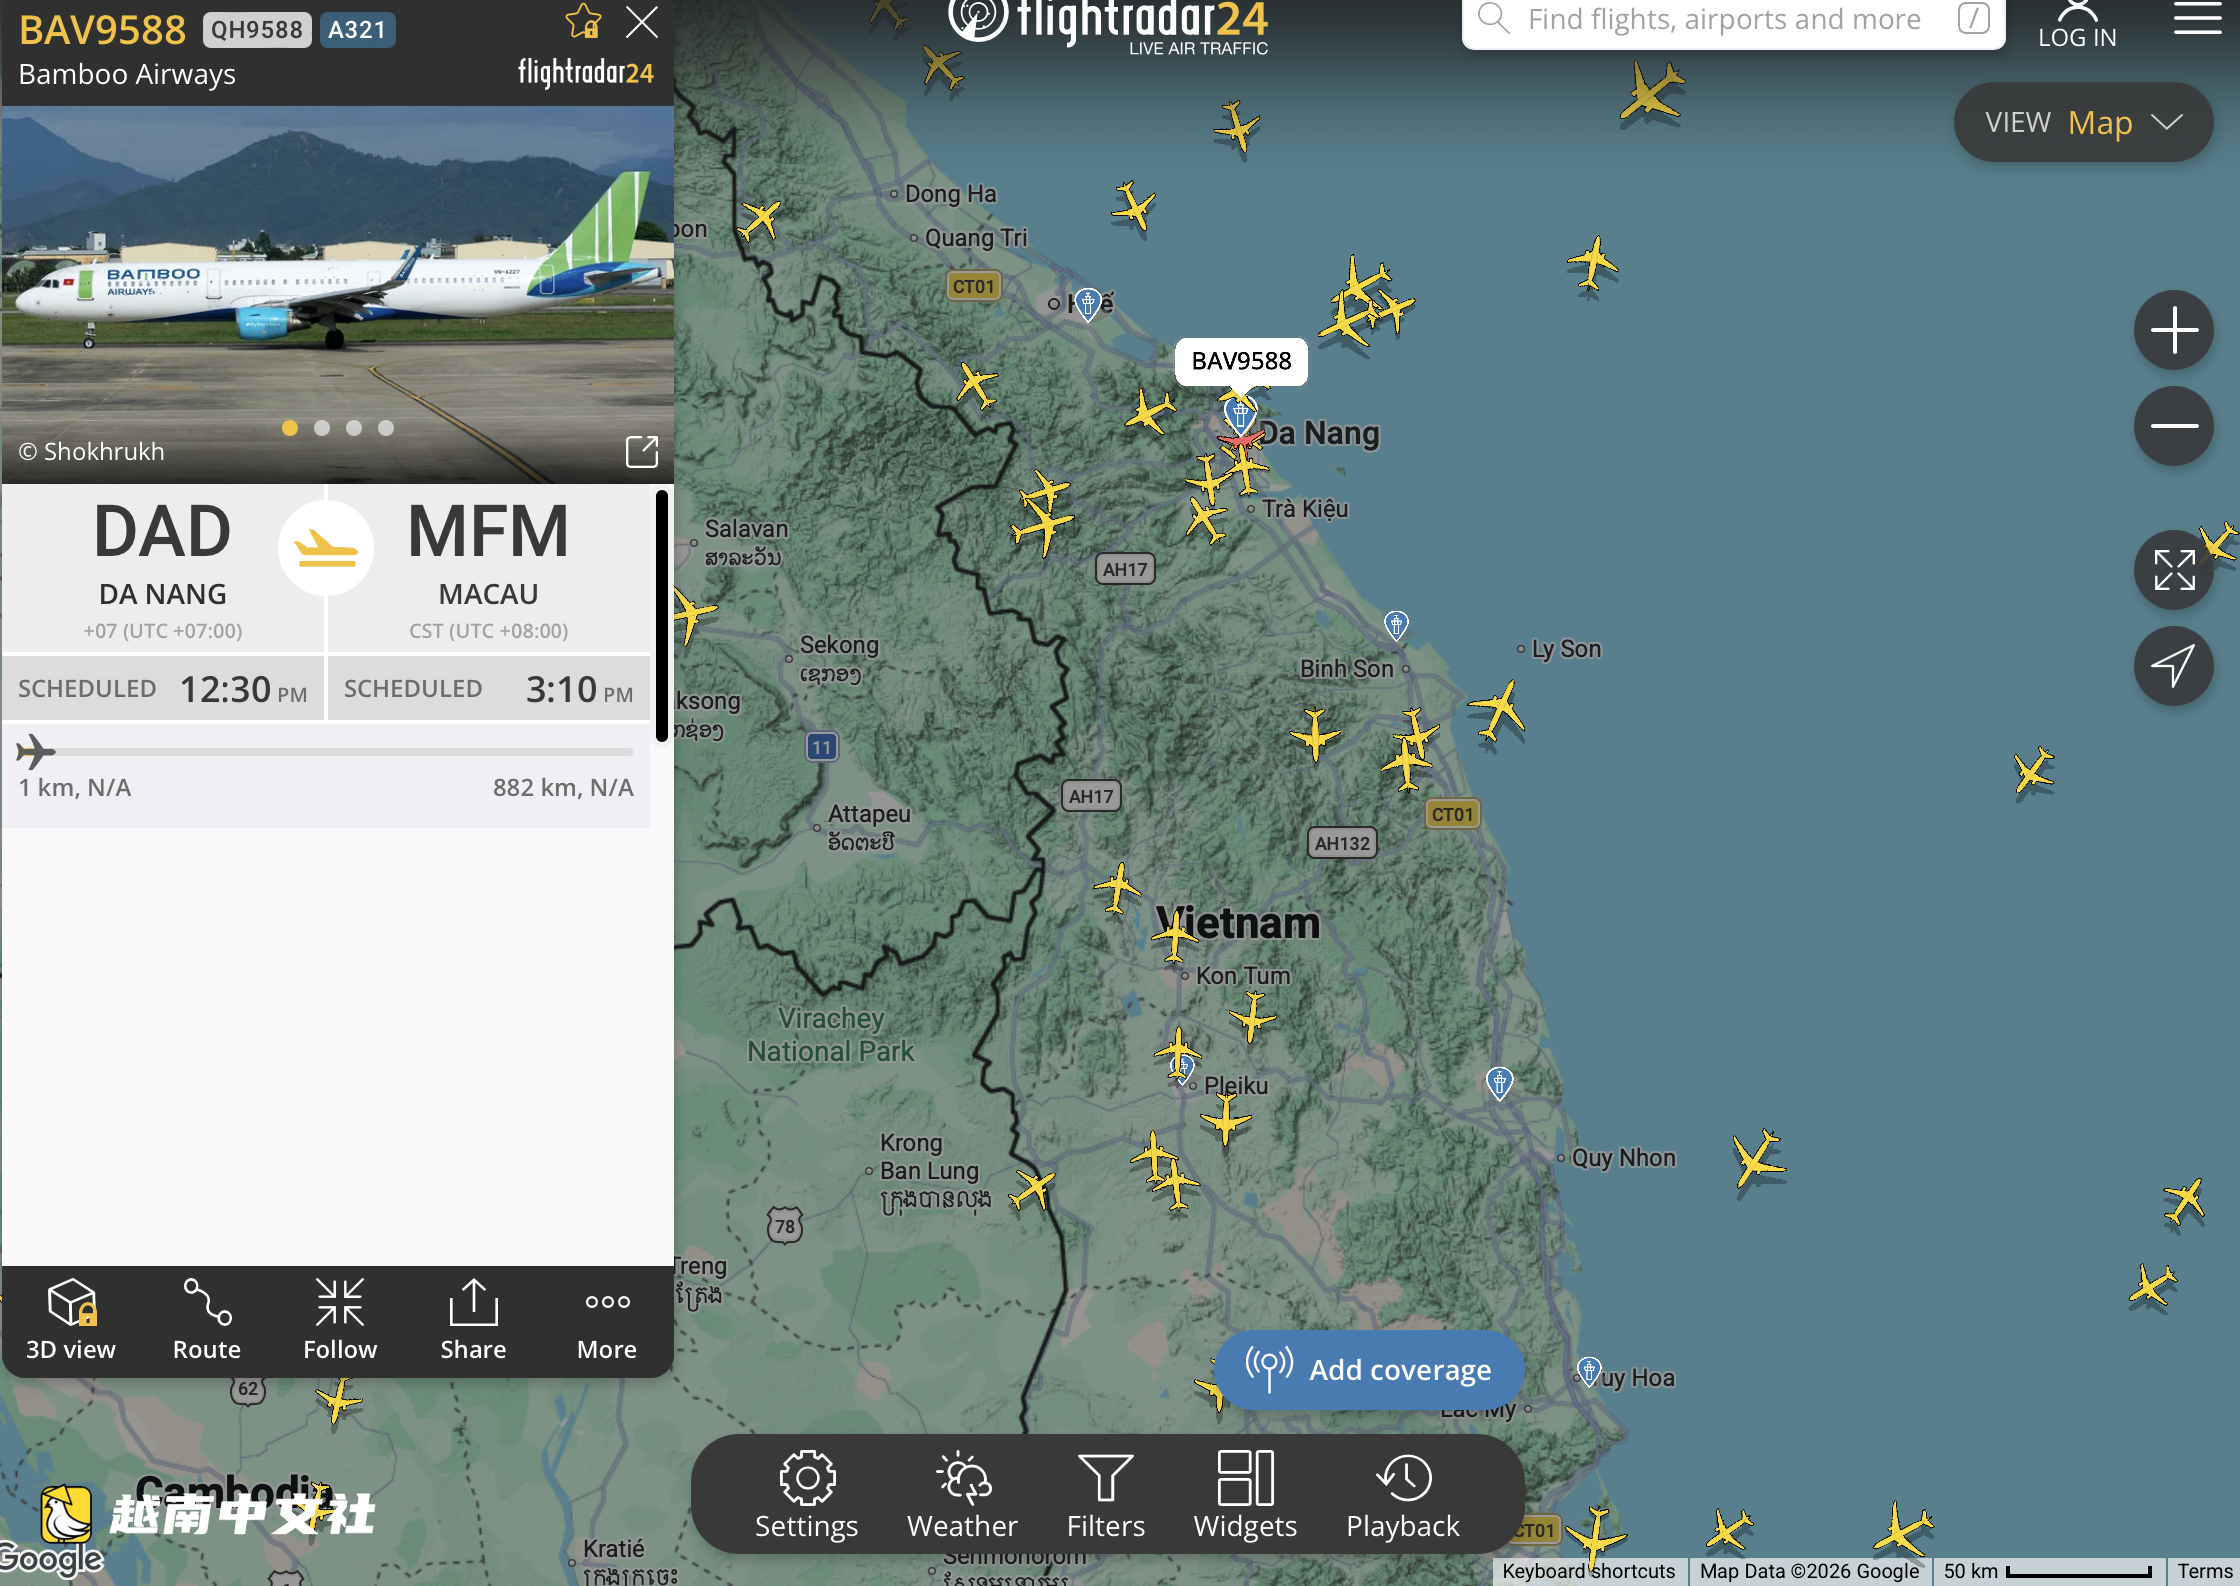Click the LOG IN button
The width and height of the screenshot is (2240, 1586).
[2078, 24]
